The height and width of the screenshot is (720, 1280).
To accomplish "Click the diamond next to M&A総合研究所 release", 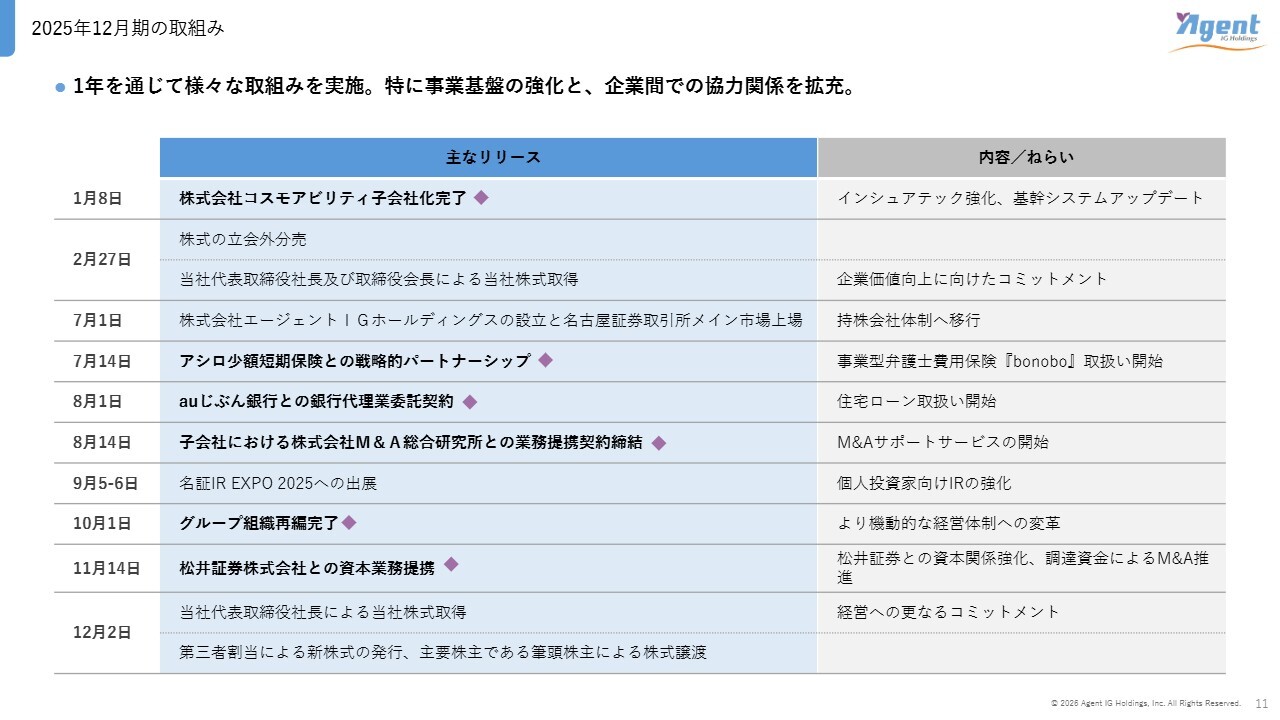I will click(658, 443).
